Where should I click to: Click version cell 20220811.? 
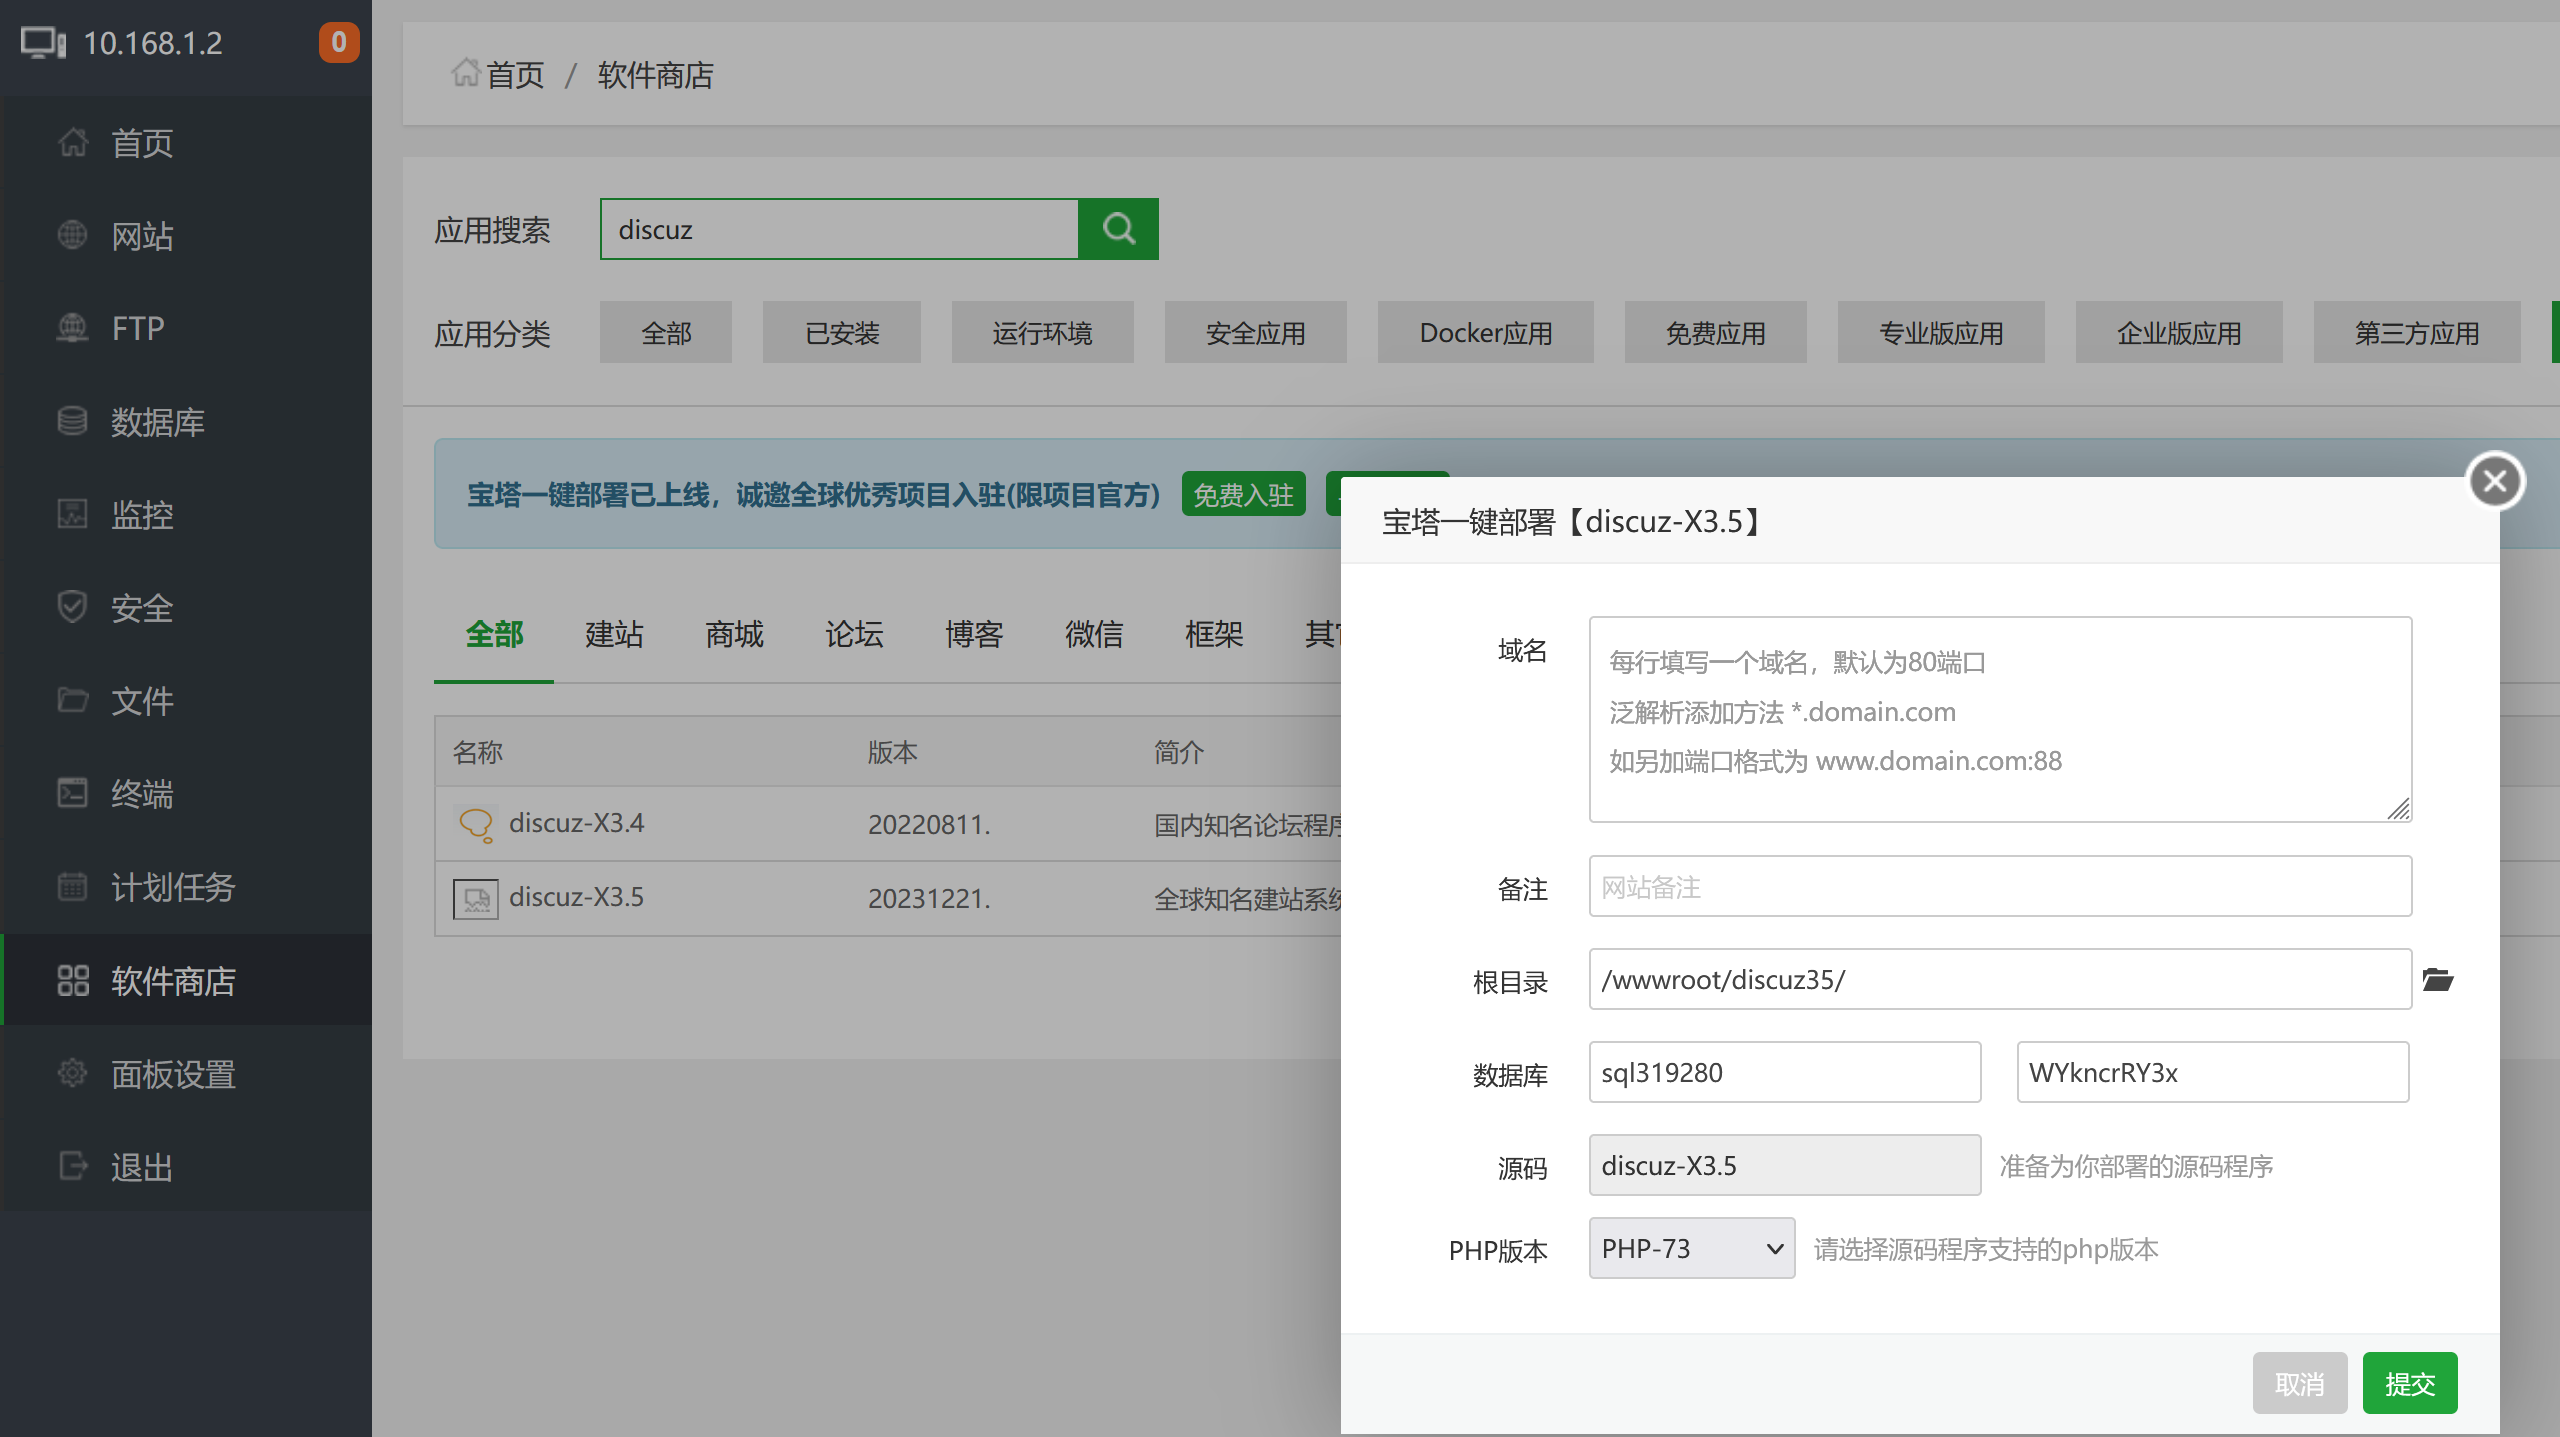[x=929, y=824]
